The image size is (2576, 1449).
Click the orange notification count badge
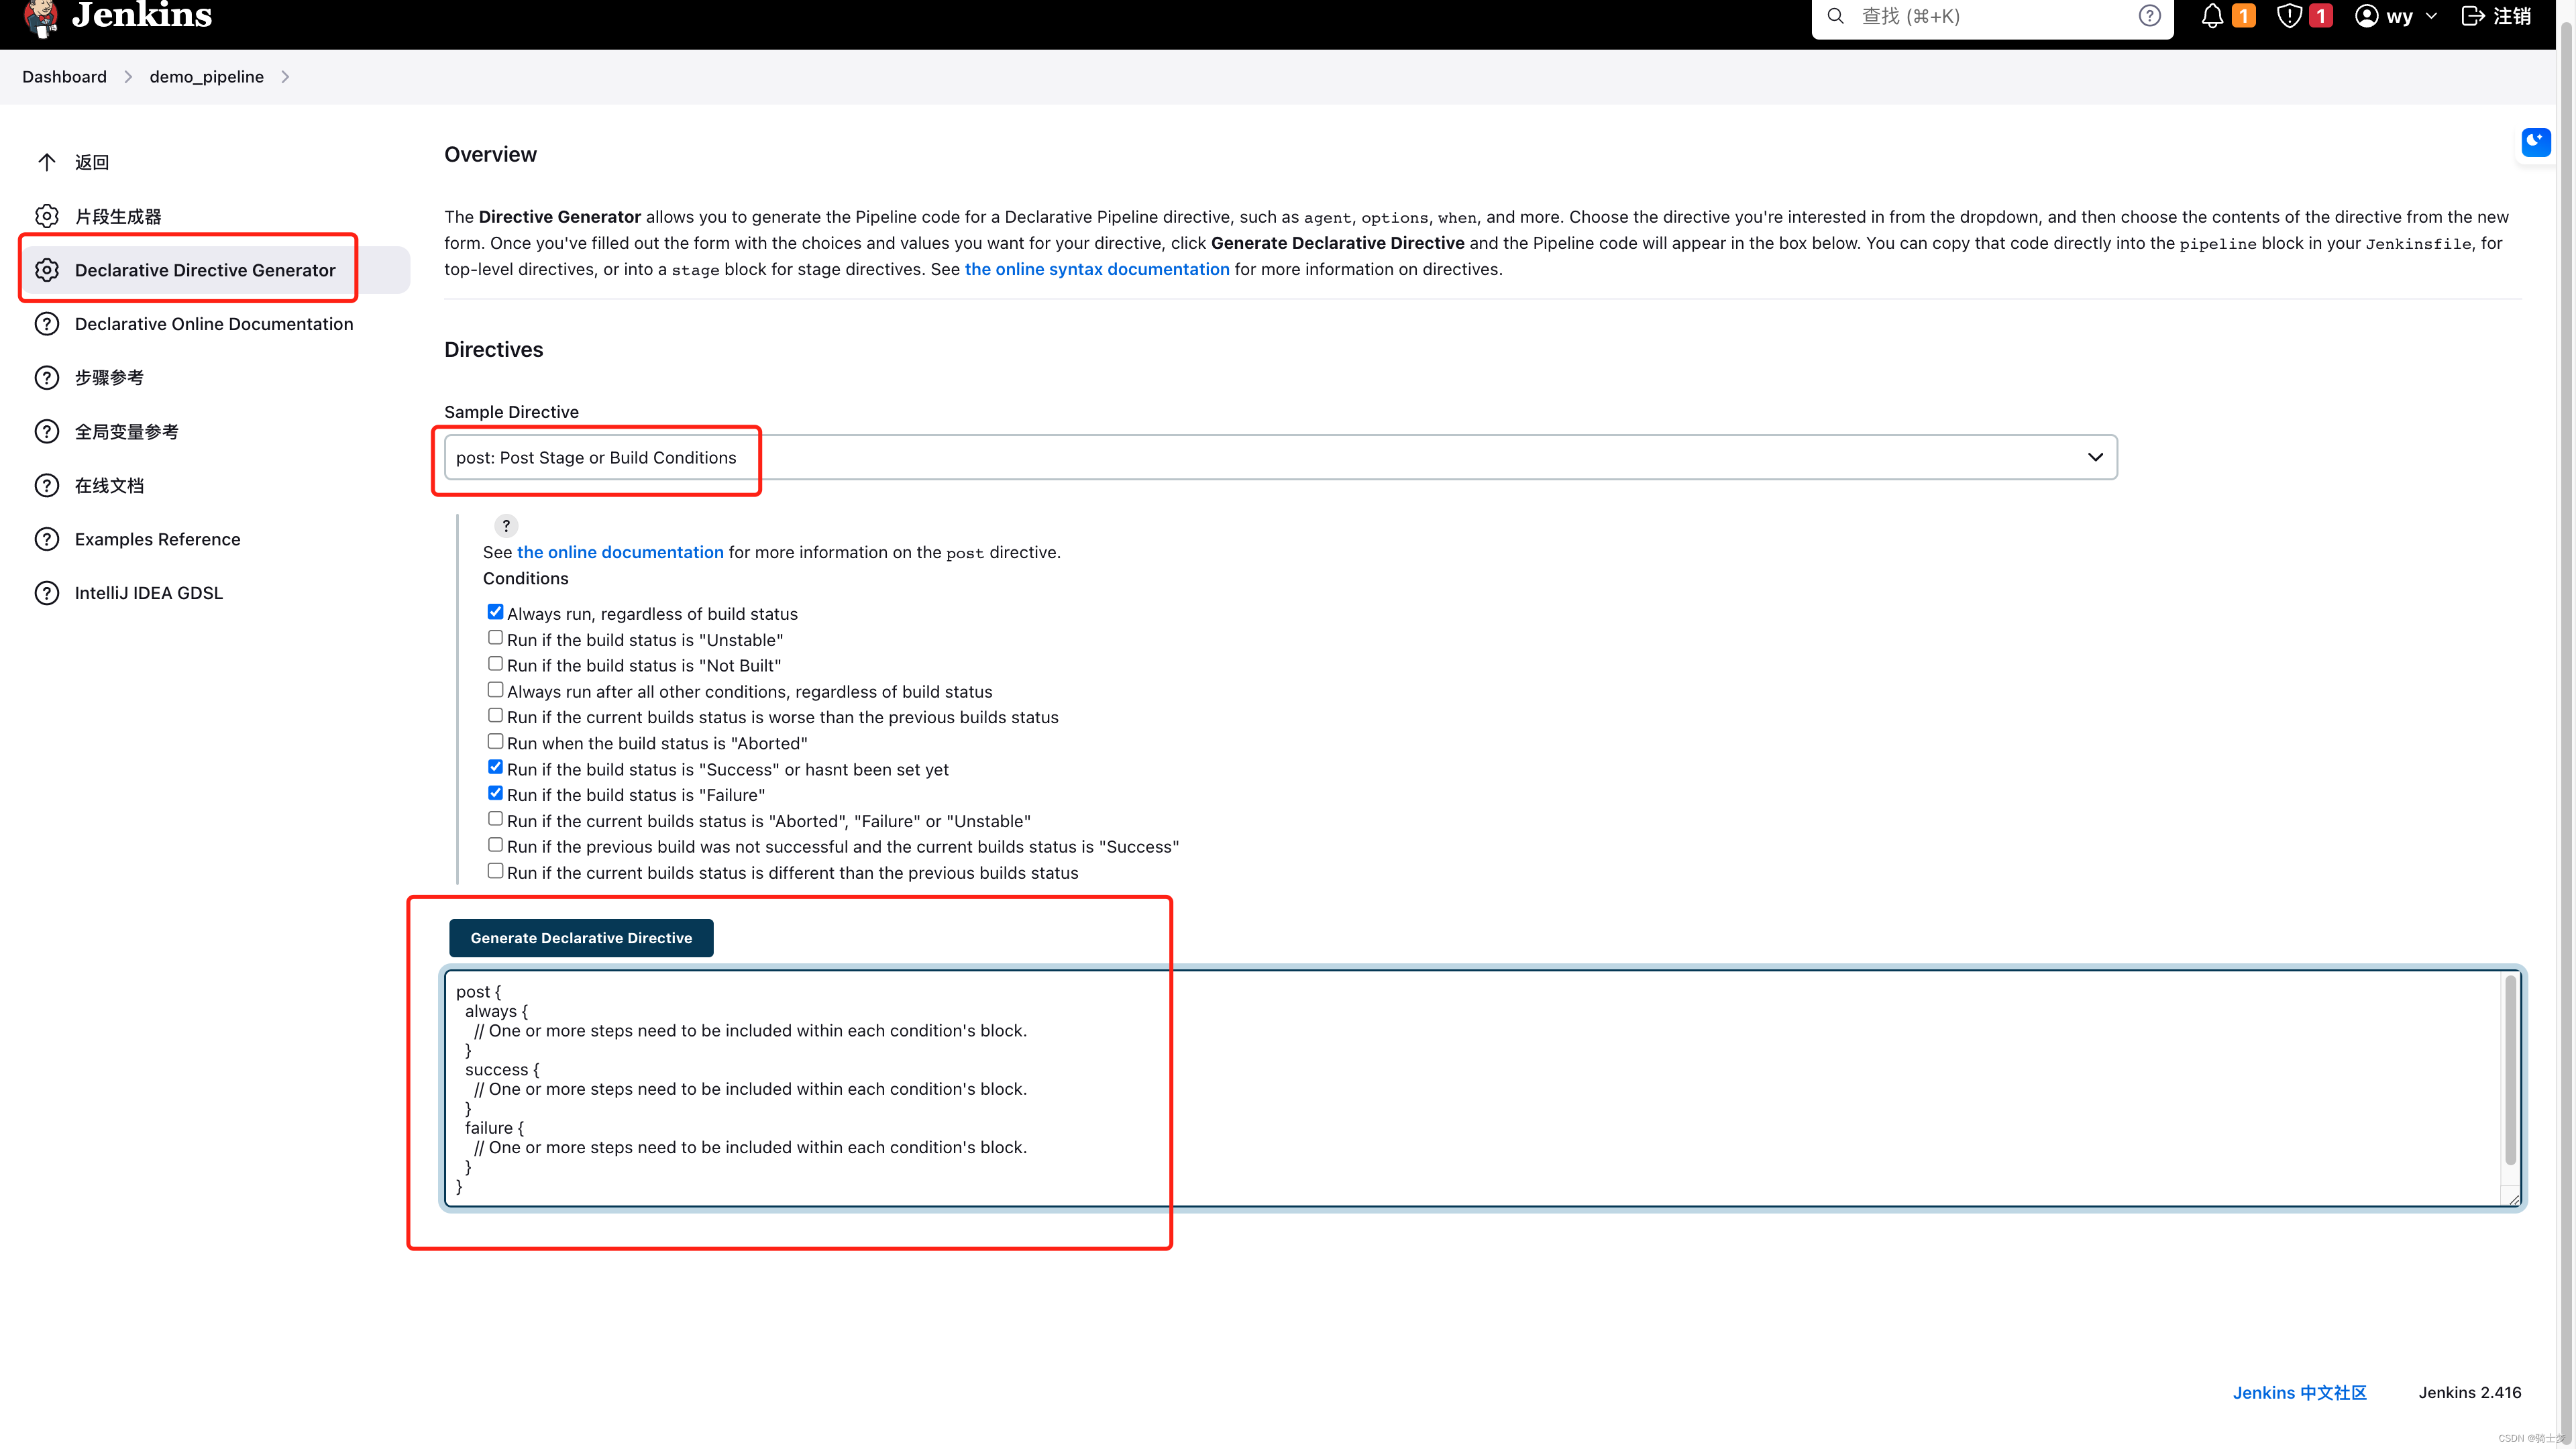pyautogui.click(x=2244, y=16)
